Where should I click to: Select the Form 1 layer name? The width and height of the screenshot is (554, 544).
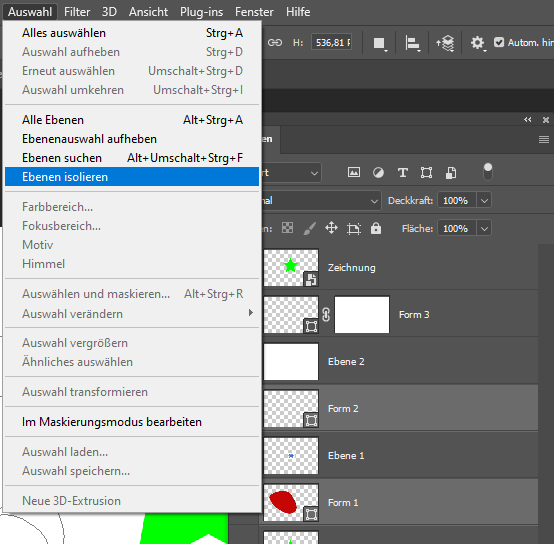point(343,503)
